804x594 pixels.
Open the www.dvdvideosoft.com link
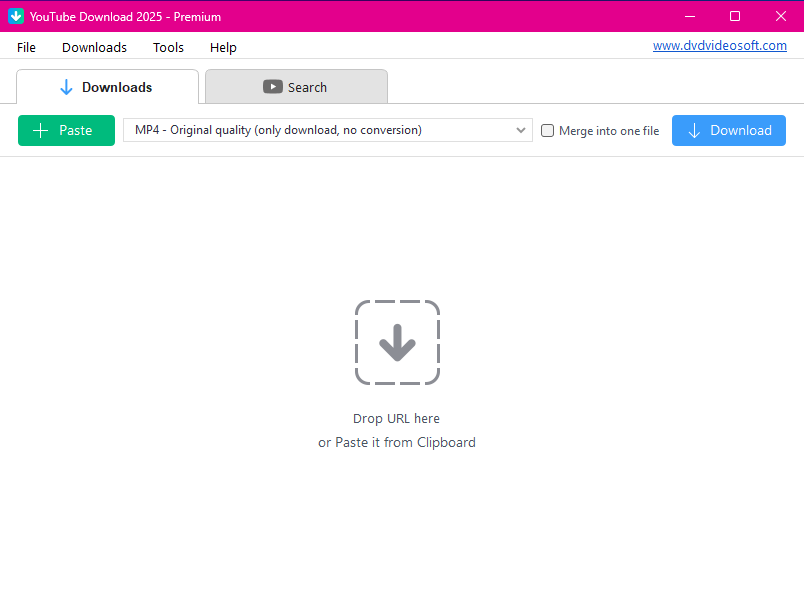719,46
